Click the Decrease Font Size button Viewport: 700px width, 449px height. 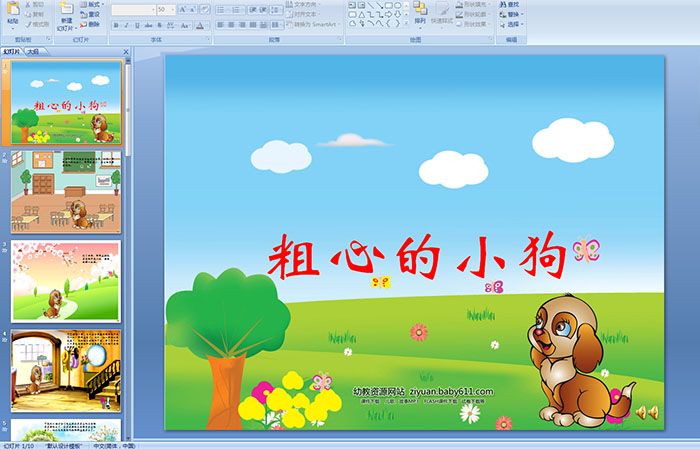point(192,9)
